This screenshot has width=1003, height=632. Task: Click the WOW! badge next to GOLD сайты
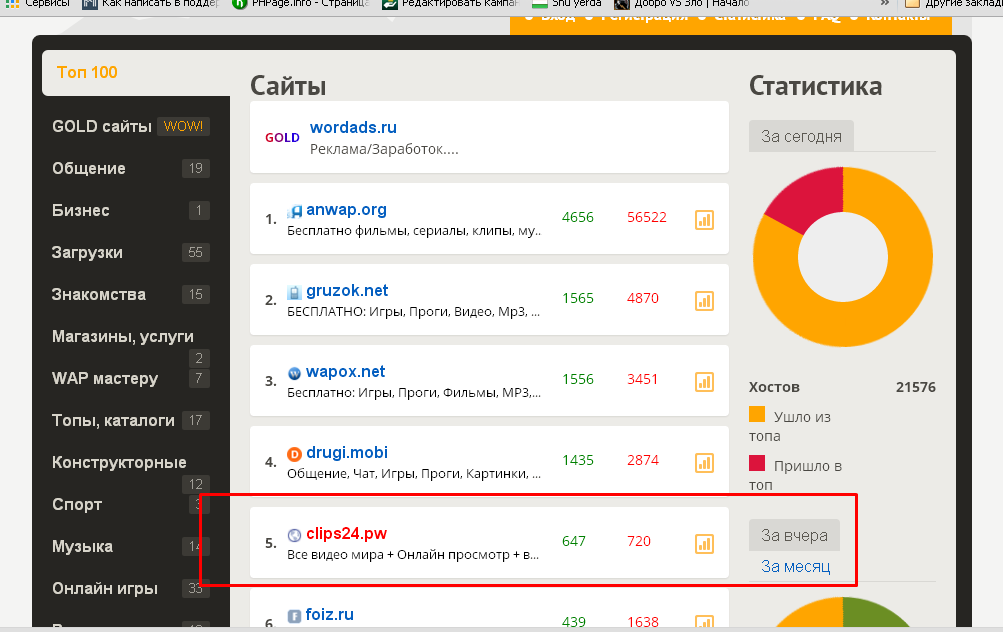pyautogui.click(x=184, y=126)
